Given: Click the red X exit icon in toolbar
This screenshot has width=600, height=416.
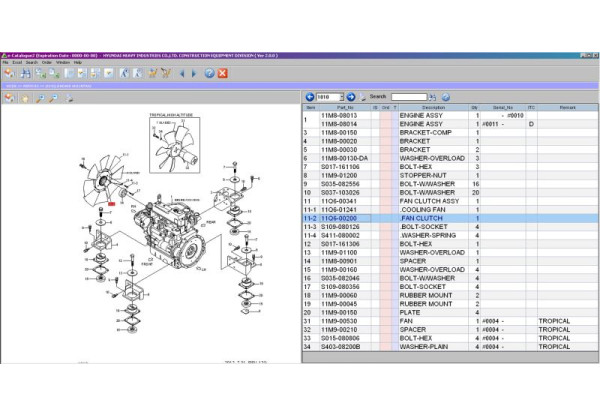Looking at the screenshot, I should coord(223,73).
